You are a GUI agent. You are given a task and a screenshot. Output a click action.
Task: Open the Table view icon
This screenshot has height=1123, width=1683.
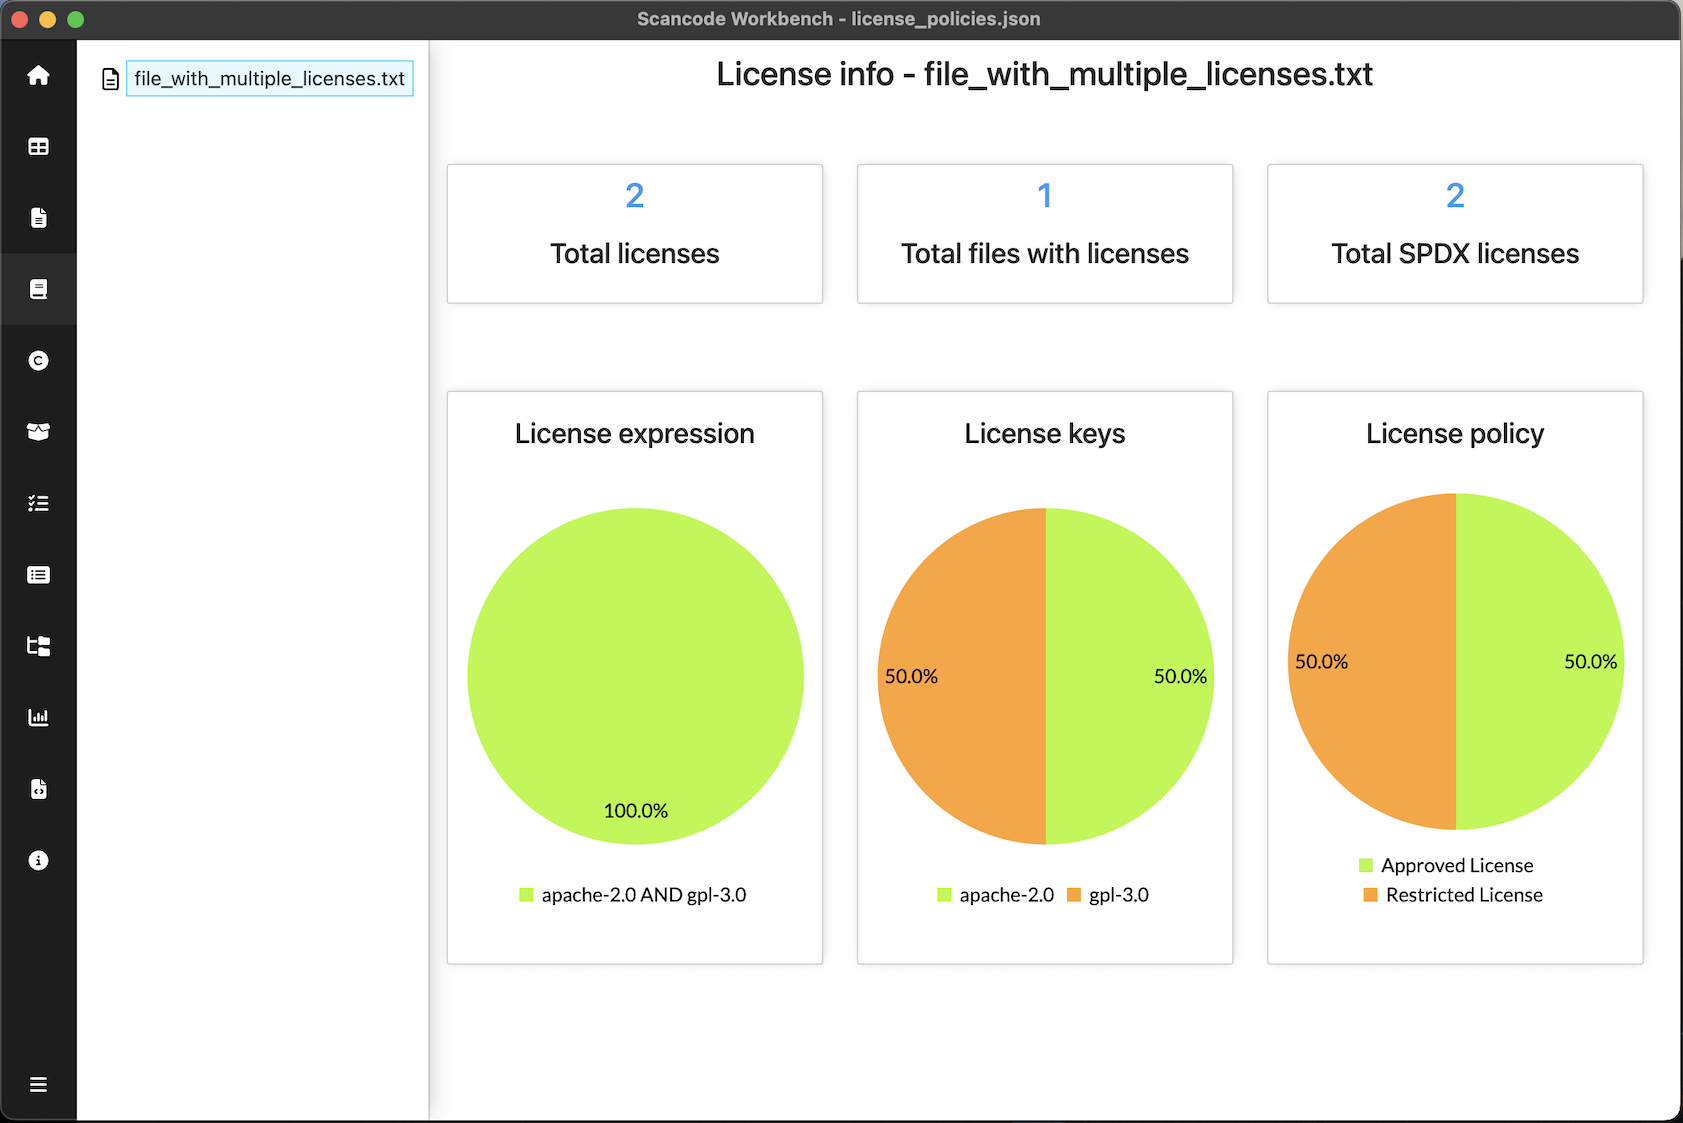[38, 147]
